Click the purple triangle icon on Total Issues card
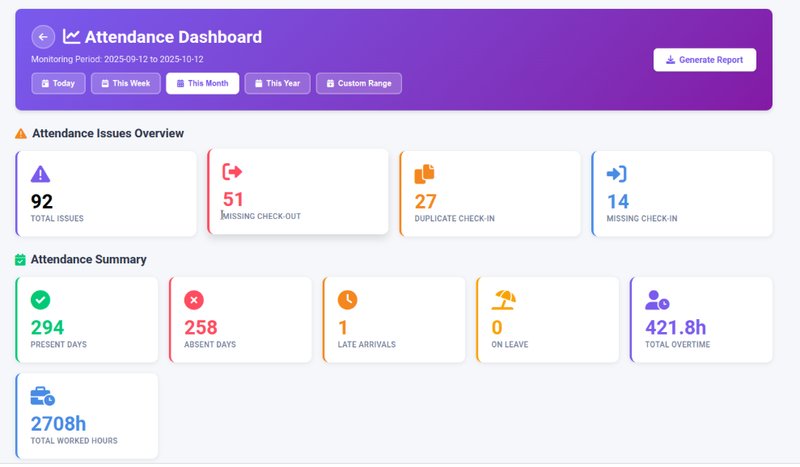The height and width of the screenshot is (467, 800). (40, 174)
